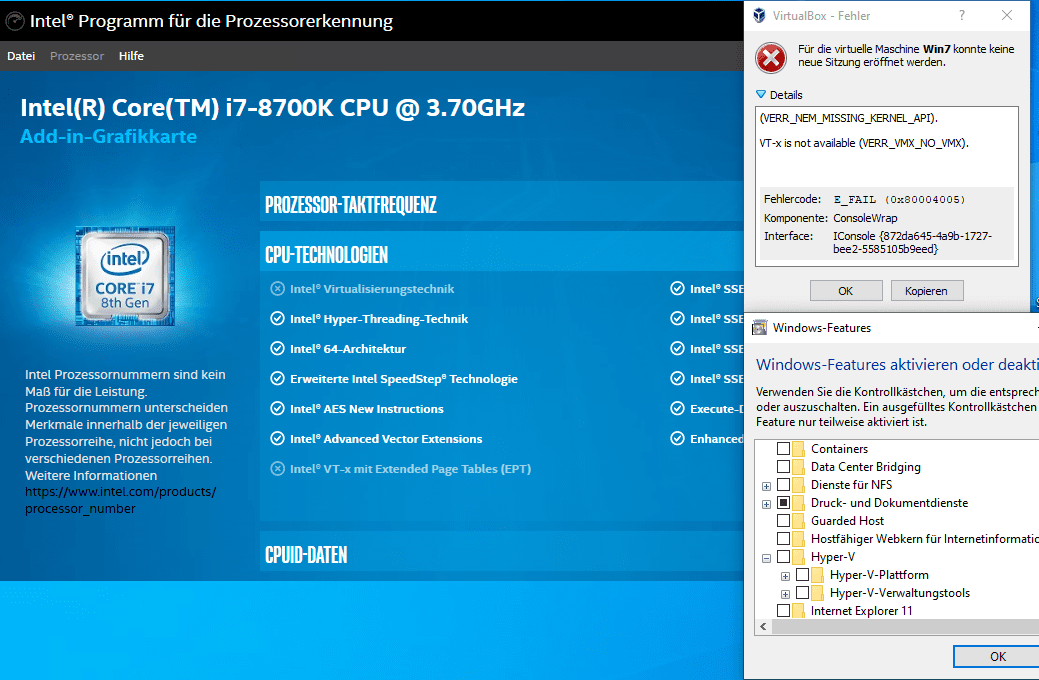Screen dimensions: 1039x680
Task: Click the horizontal scrollbar left arrow in Windows-Features
Action: (x=763, y=626)
